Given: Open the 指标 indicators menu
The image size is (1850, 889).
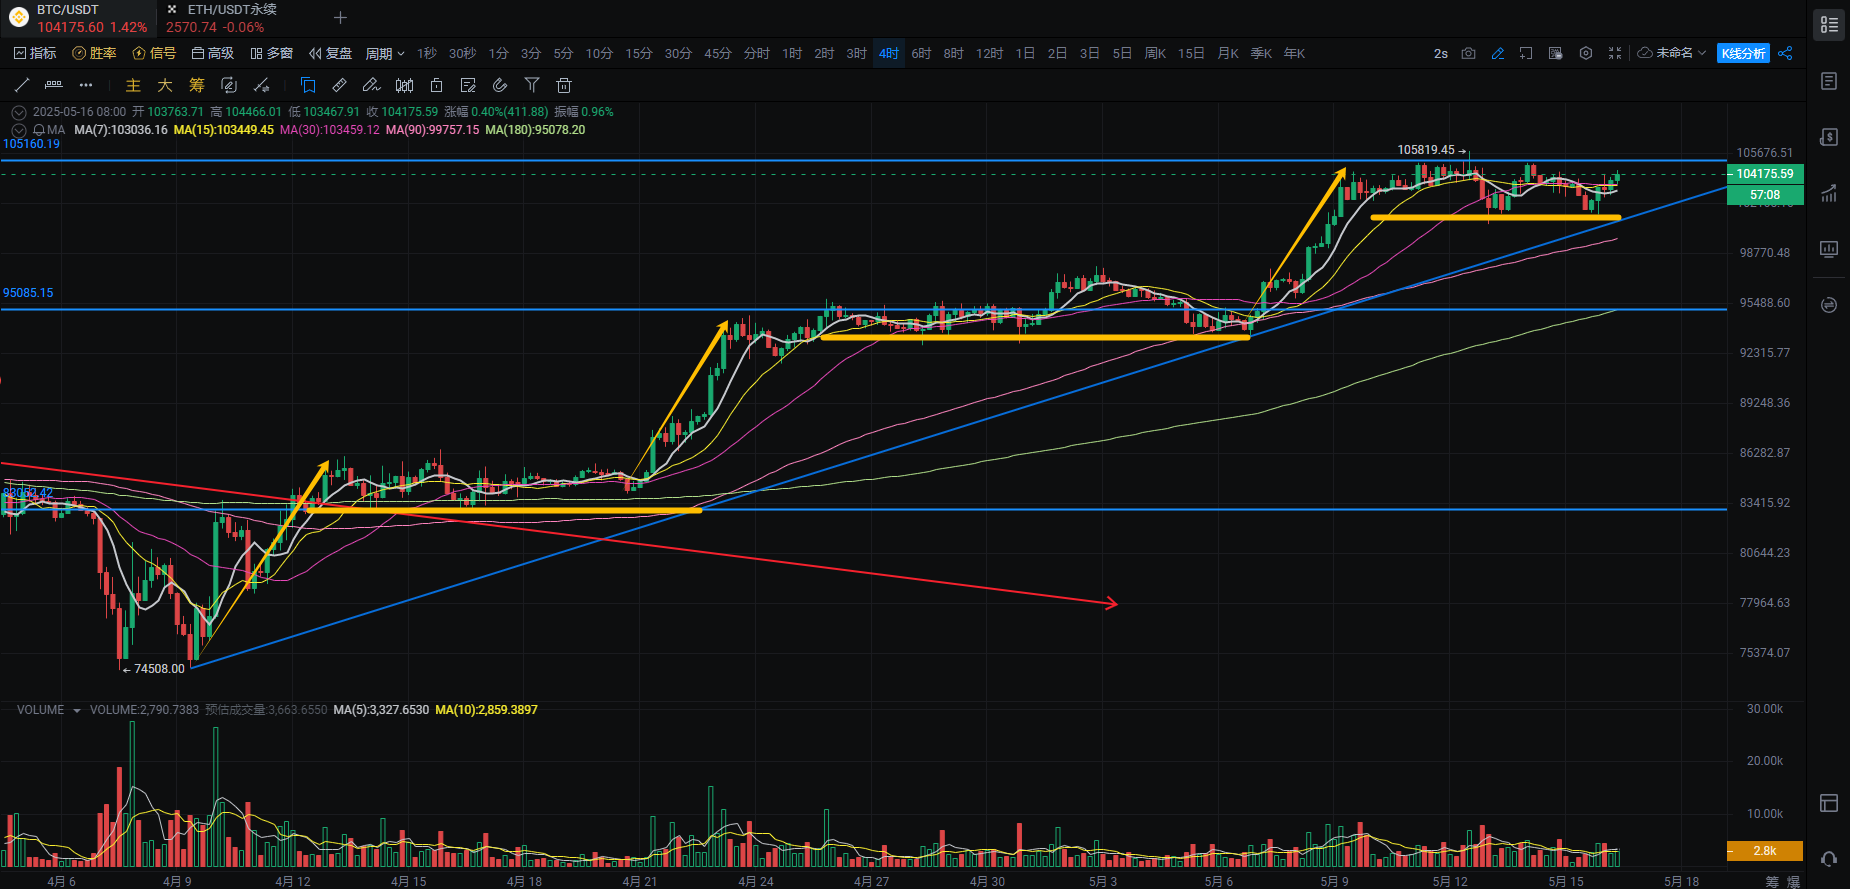Looking at the screenshot, I should [35, 53].
